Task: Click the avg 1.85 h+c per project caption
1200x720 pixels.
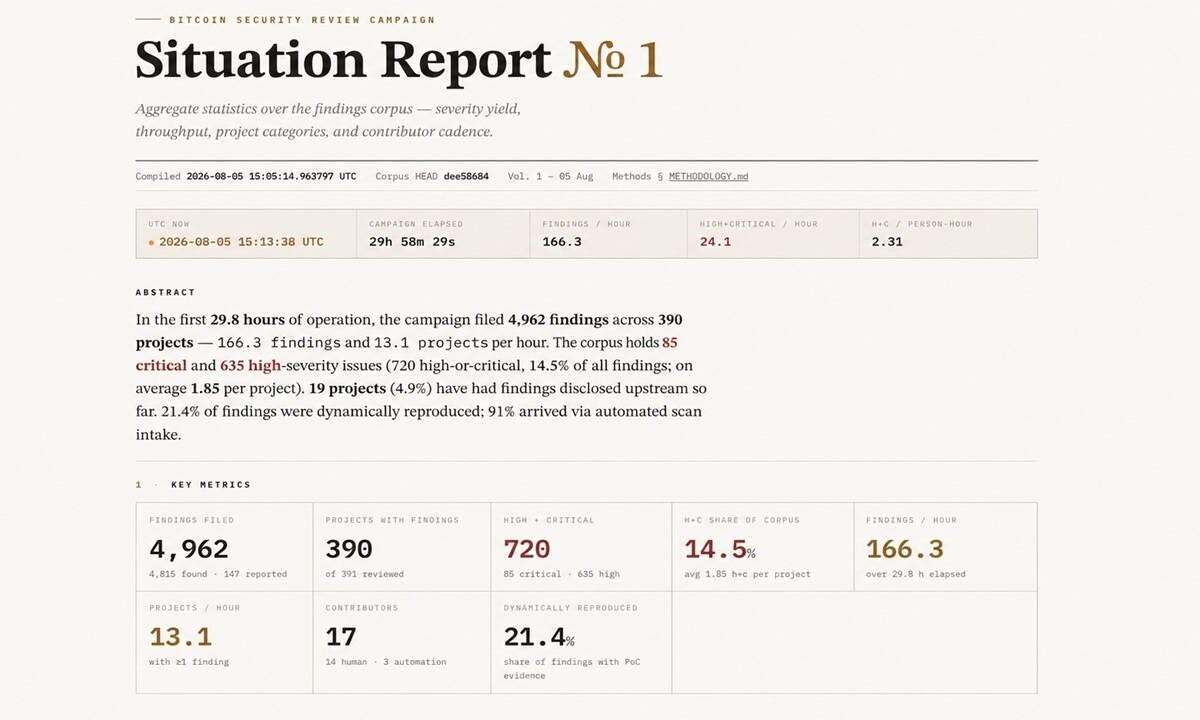Action: (747, 574)
